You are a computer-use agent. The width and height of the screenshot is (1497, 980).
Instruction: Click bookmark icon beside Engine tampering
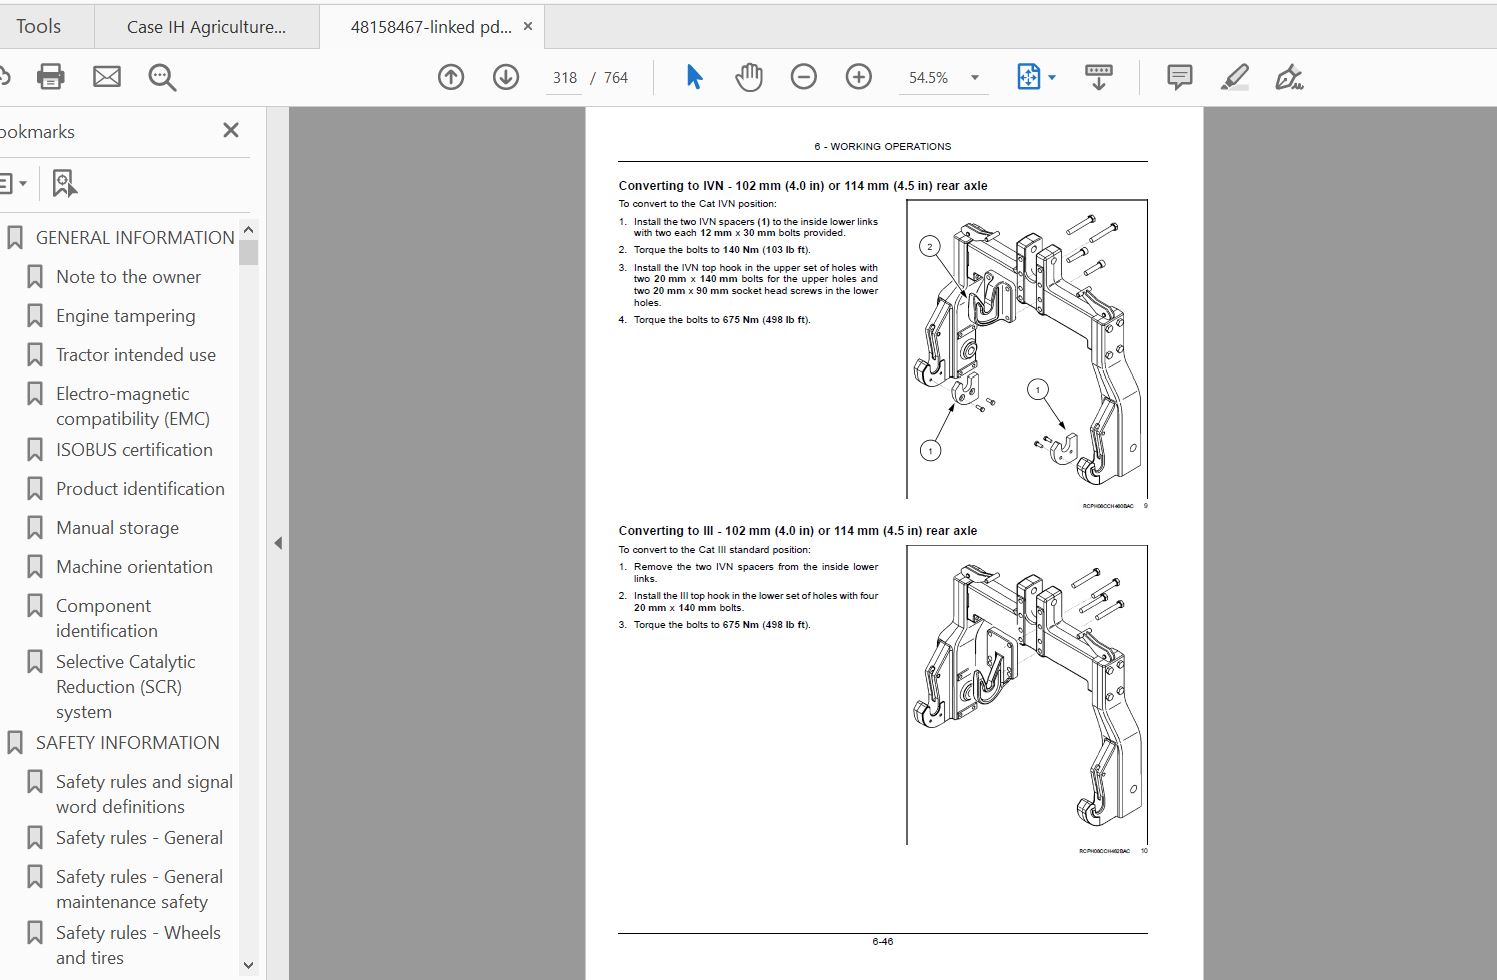pos(35,316)
